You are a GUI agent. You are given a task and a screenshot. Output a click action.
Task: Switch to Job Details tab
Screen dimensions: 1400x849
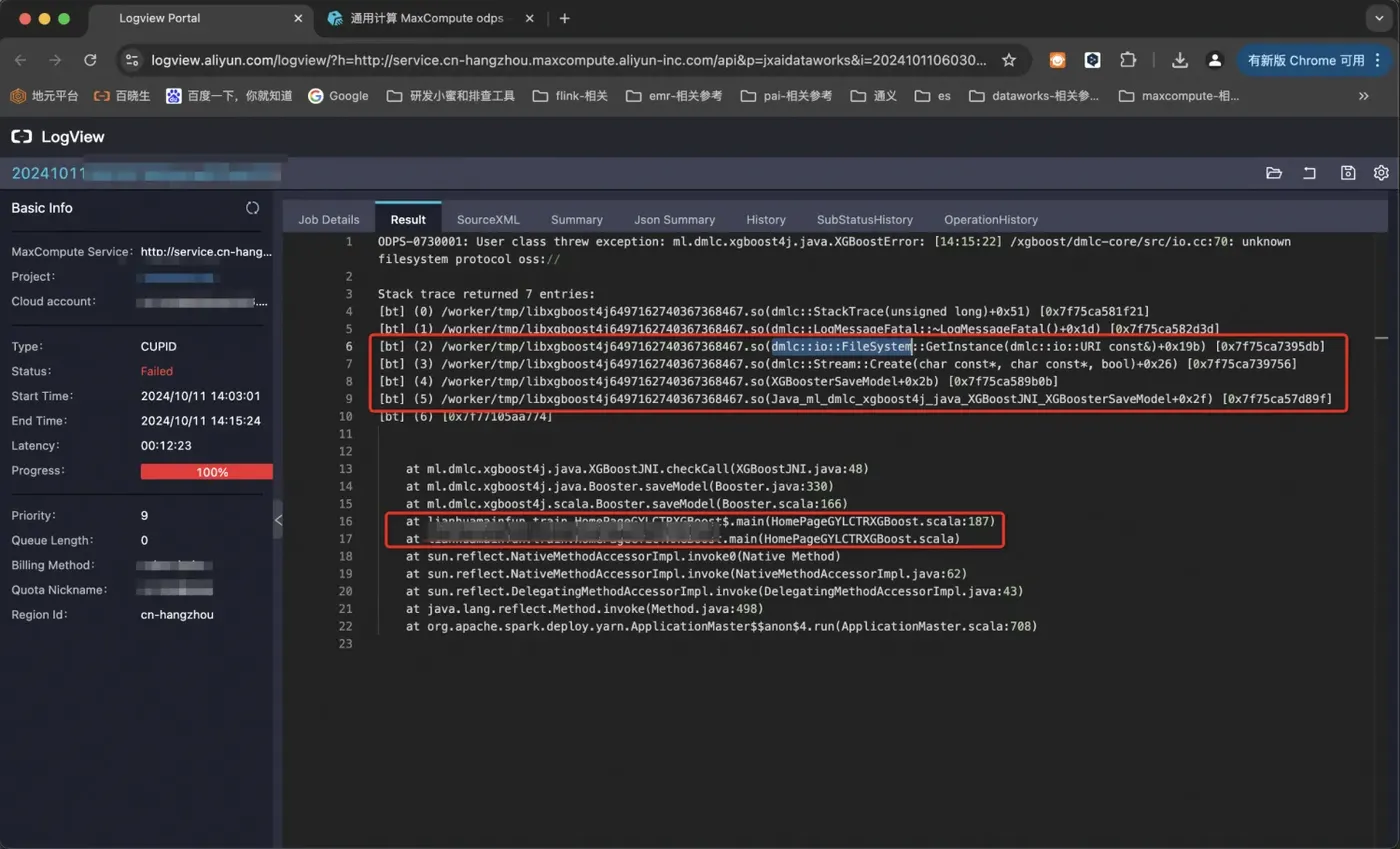[328, 219]
